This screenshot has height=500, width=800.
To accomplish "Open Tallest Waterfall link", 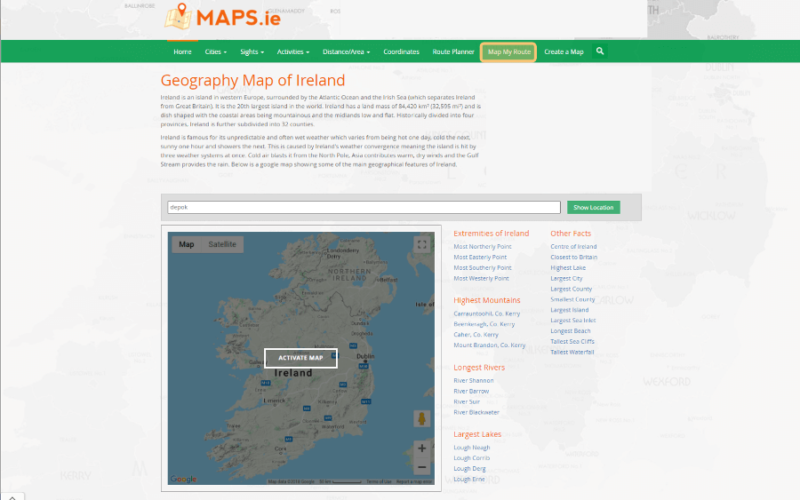I will pos(572,352).
